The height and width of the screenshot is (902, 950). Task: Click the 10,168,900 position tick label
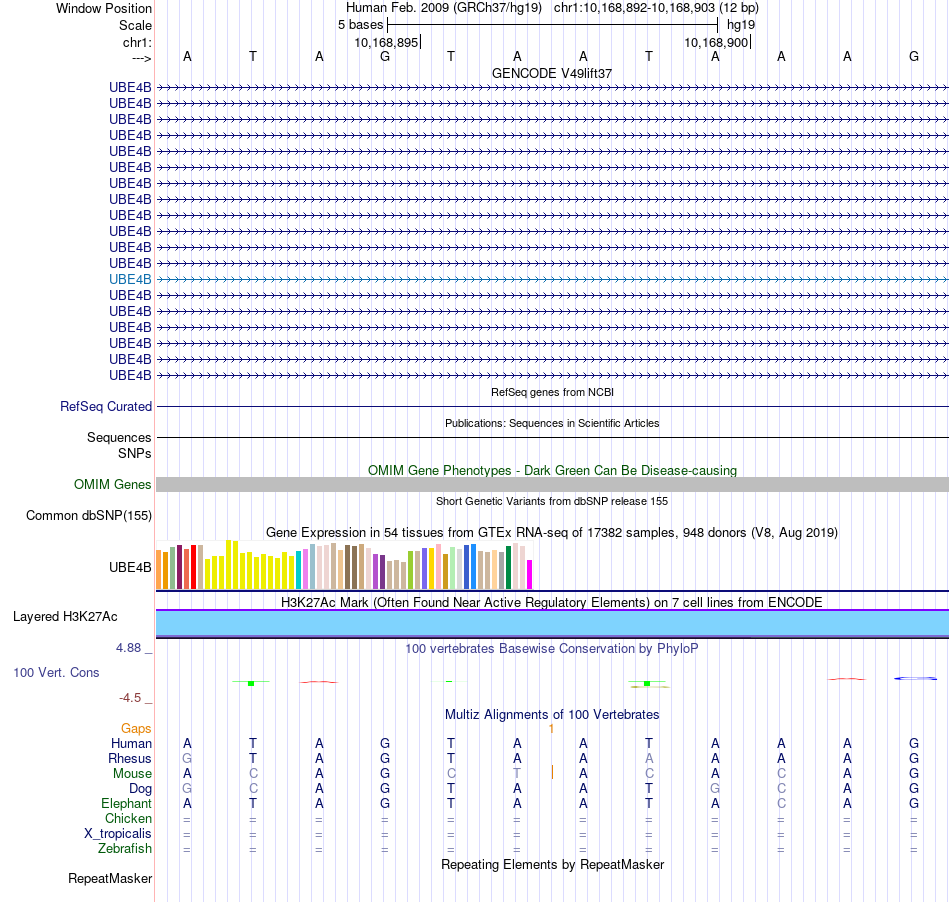[717, 42]
